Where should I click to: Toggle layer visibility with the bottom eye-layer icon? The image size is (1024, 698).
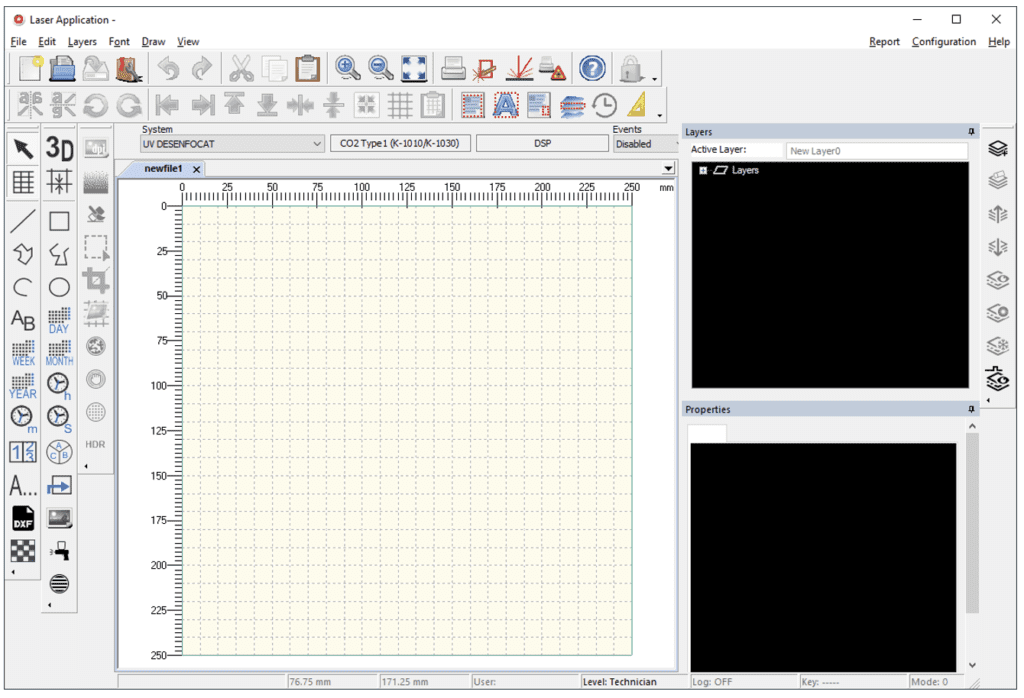(998, 378)
